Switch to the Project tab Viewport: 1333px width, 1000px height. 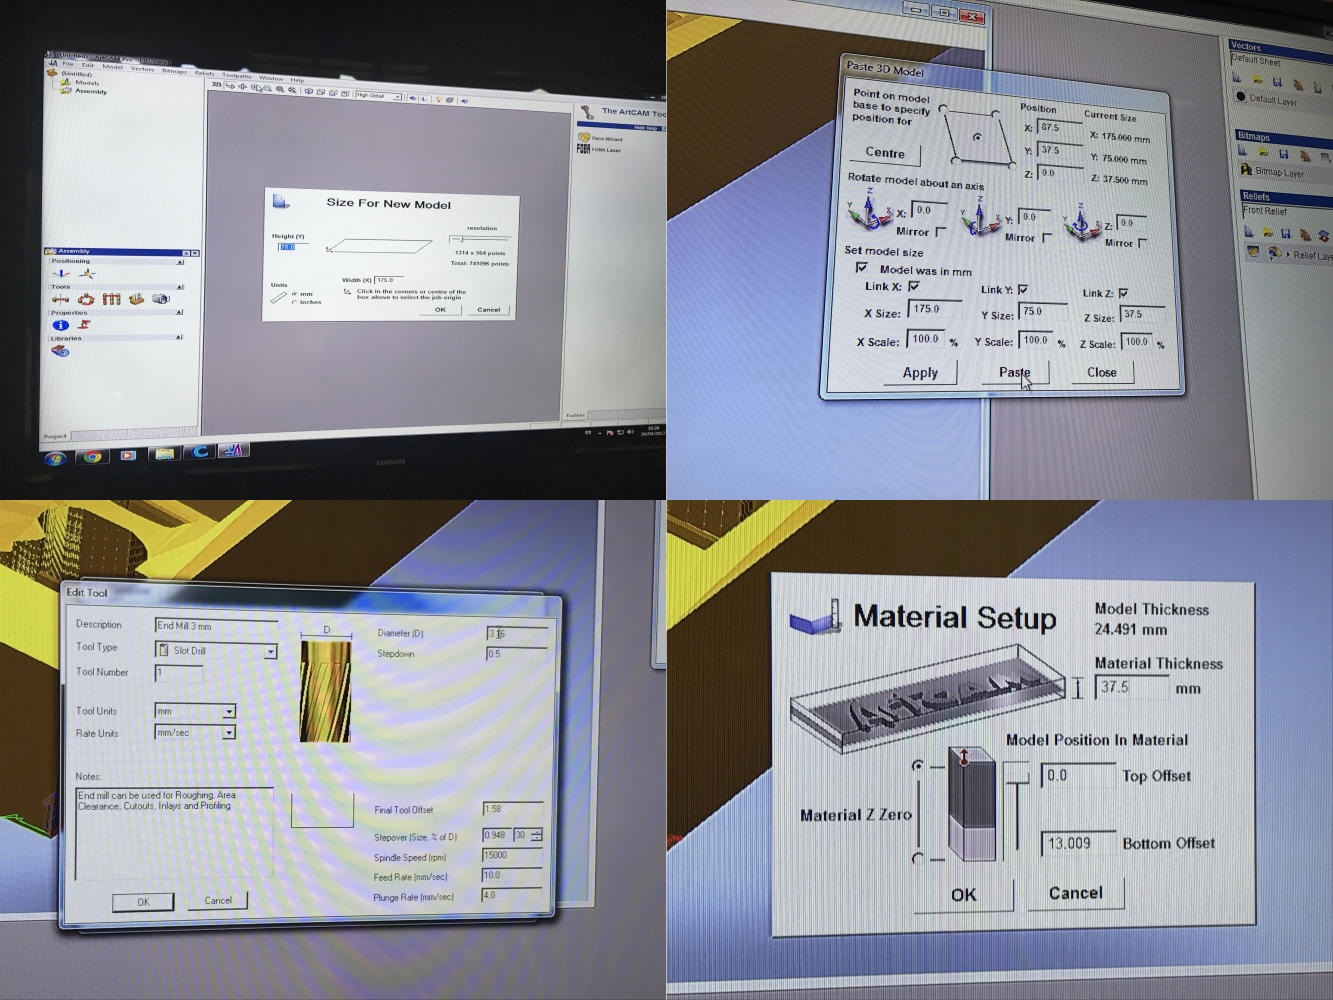(55, 437)
